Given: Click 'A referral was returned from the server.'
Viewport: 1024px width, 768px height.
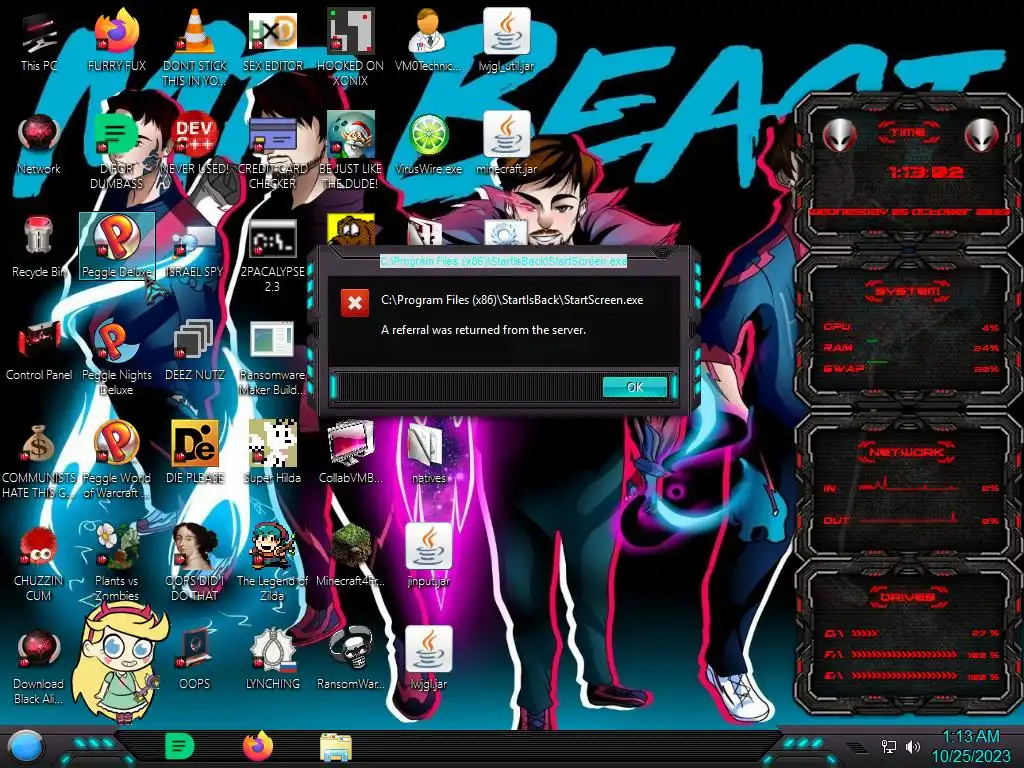Looking at the screenshot, I should click(483, 330).
